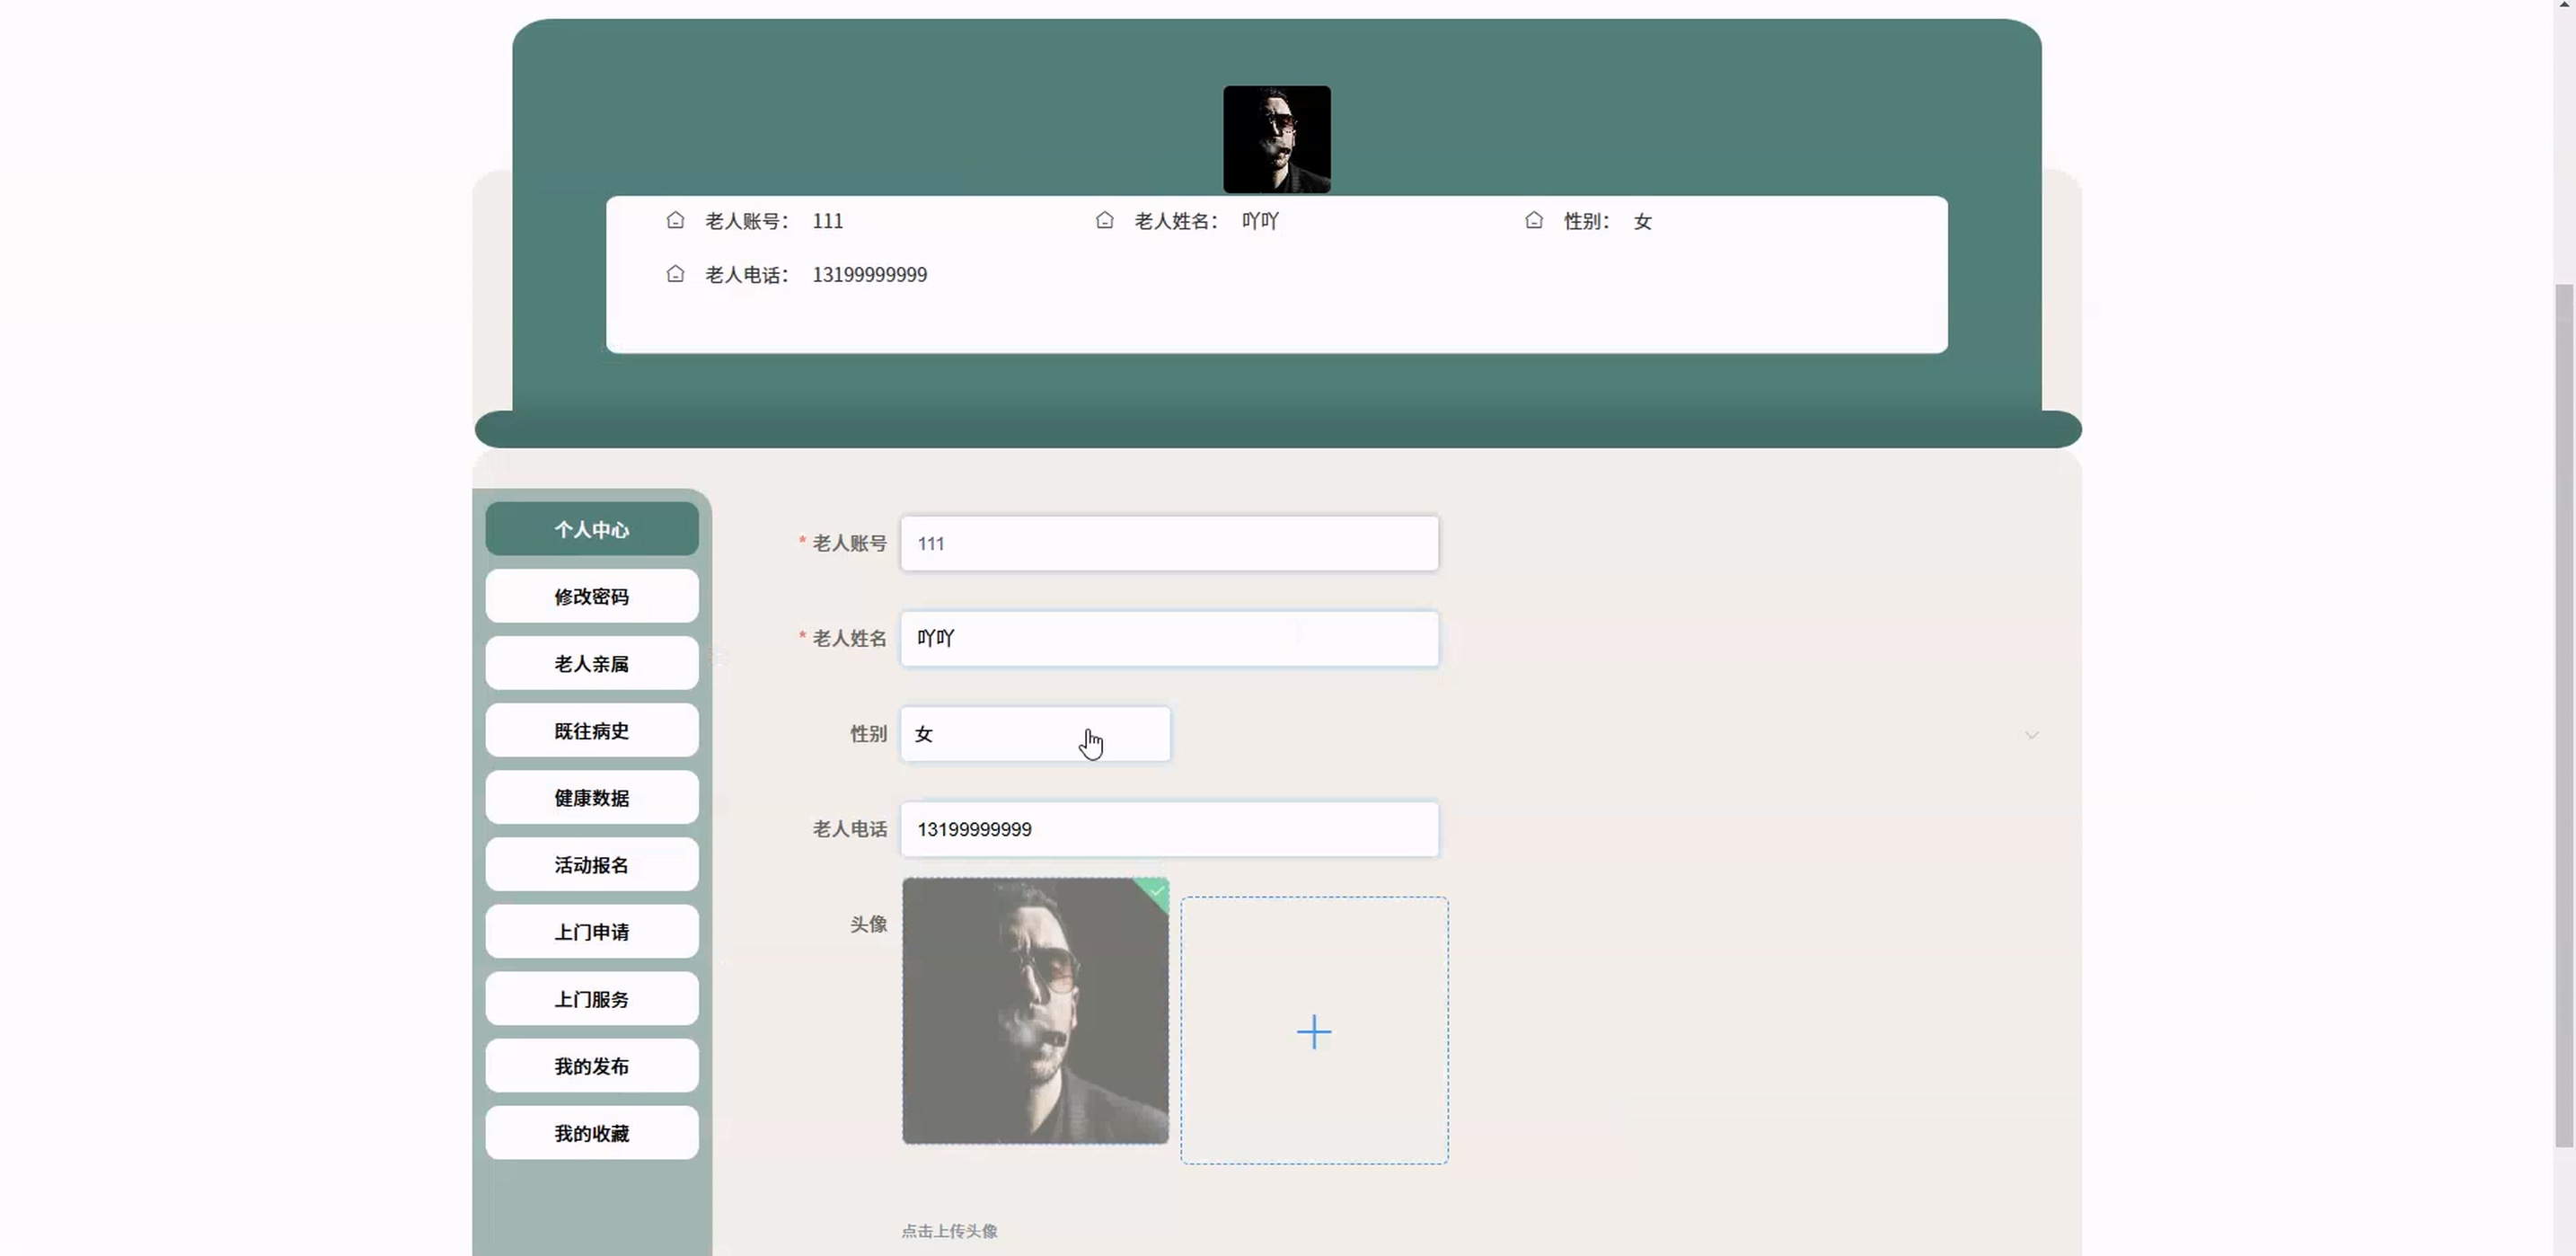This screenshot has height=1256, width=2576.
Task: Click the 老人电话 phone input field
Action: (1168, 829)
